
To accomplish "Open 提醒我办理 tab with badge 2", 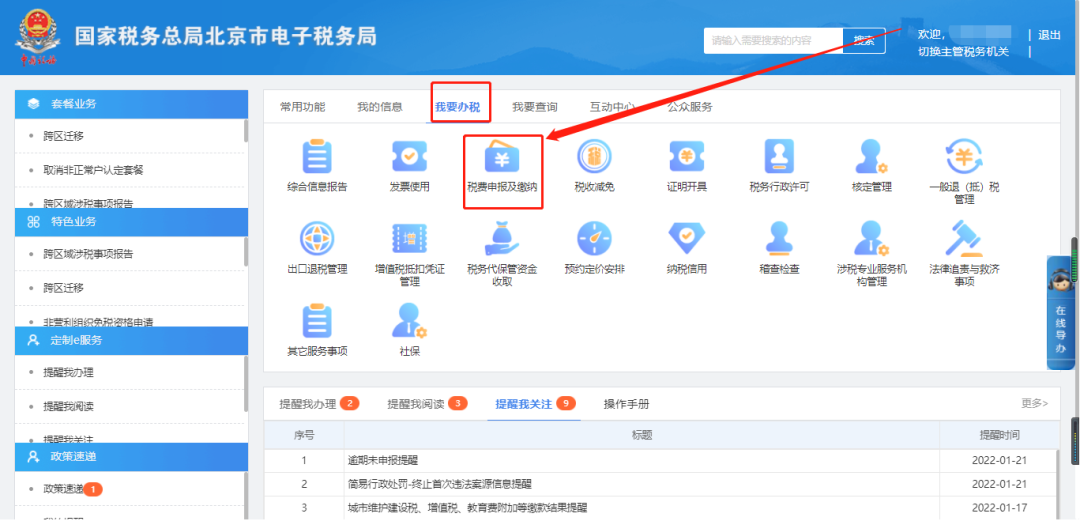I will click(x=319, y=404).
